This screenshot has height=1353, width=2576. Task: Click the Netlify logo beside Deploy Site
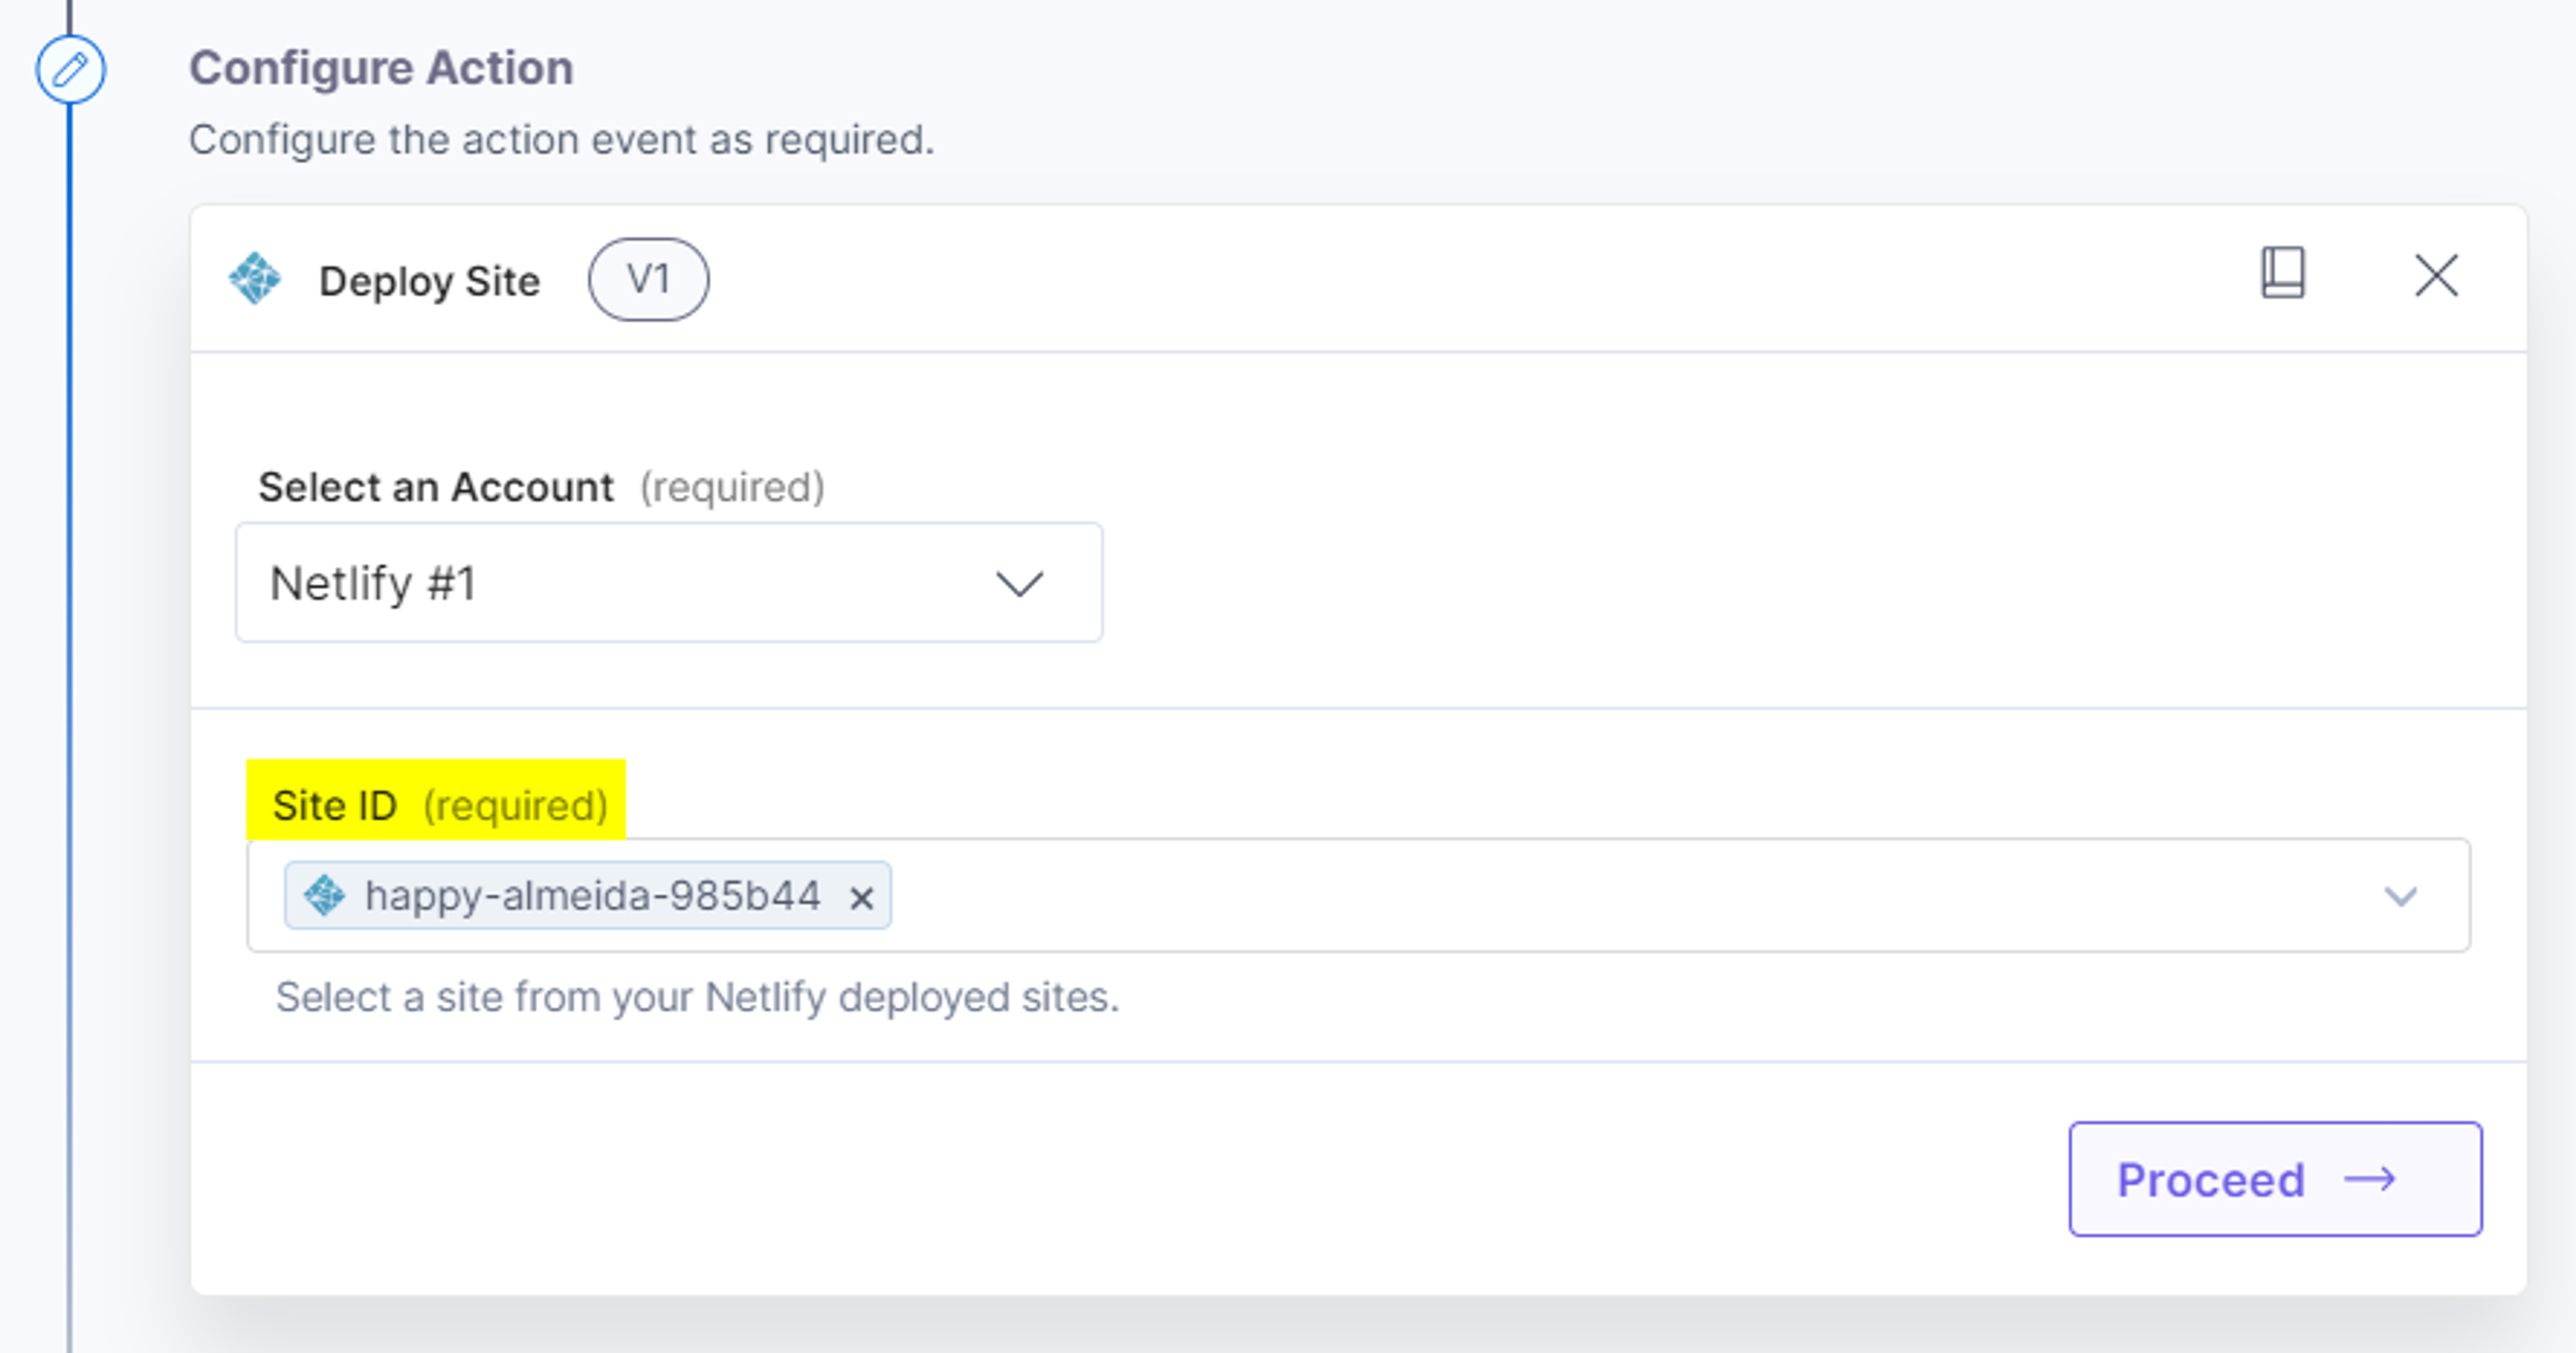point(255,279)
